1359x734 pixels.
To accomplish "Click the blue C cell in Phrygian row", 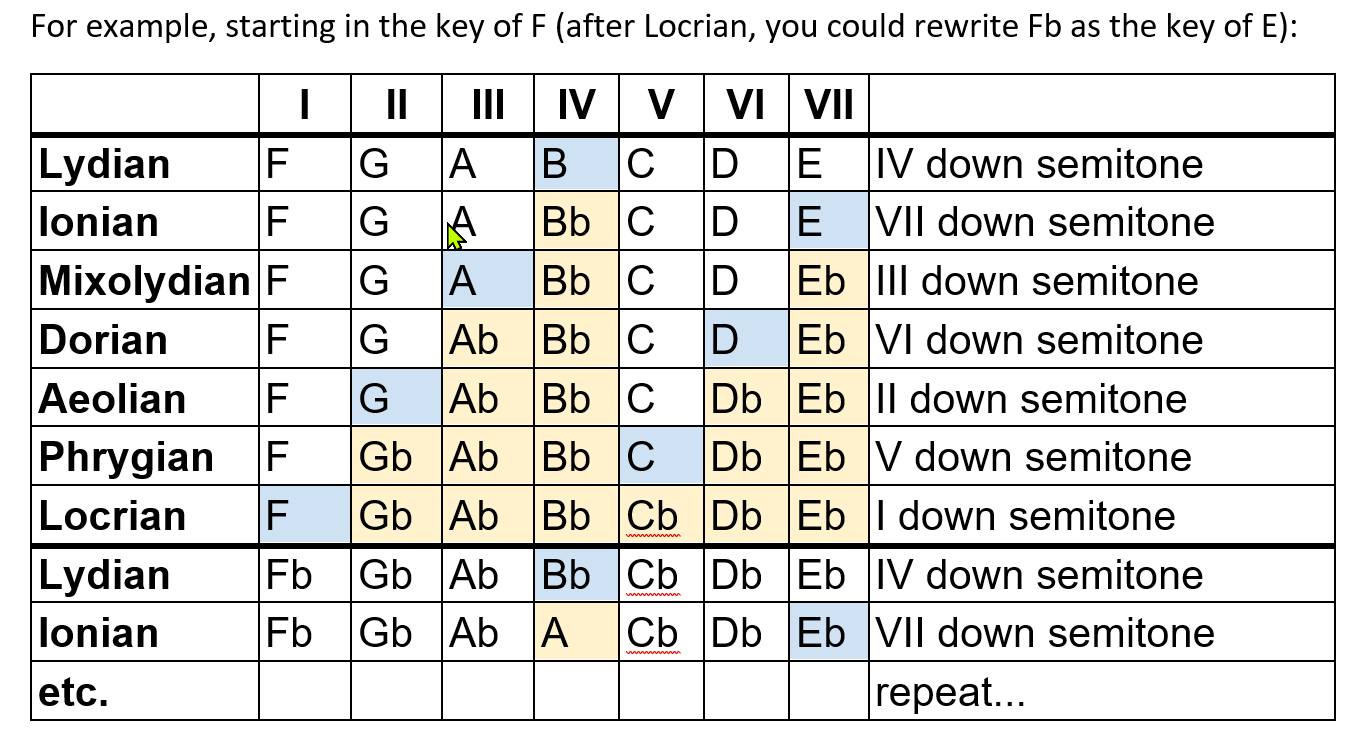I will [x=661, y=457].
